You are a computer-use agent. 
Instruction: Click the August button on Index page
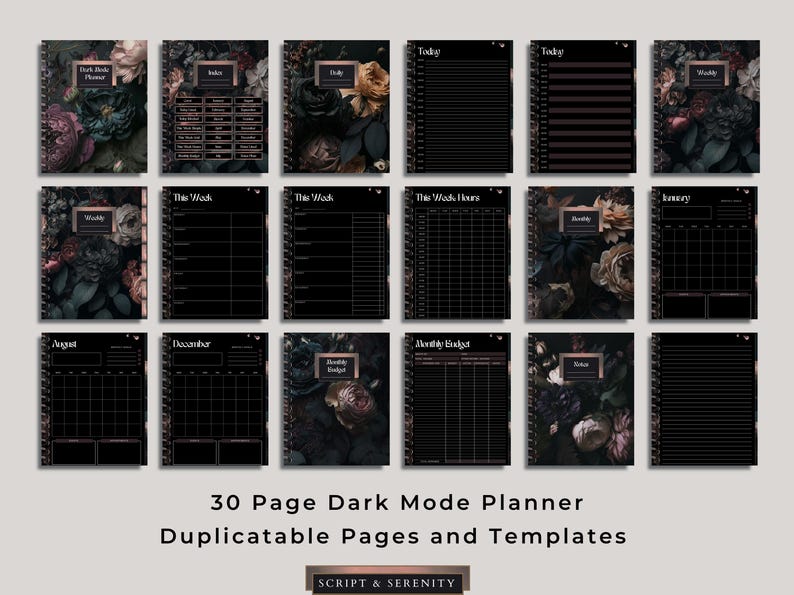pyautogui.click(x=248, y=101)
